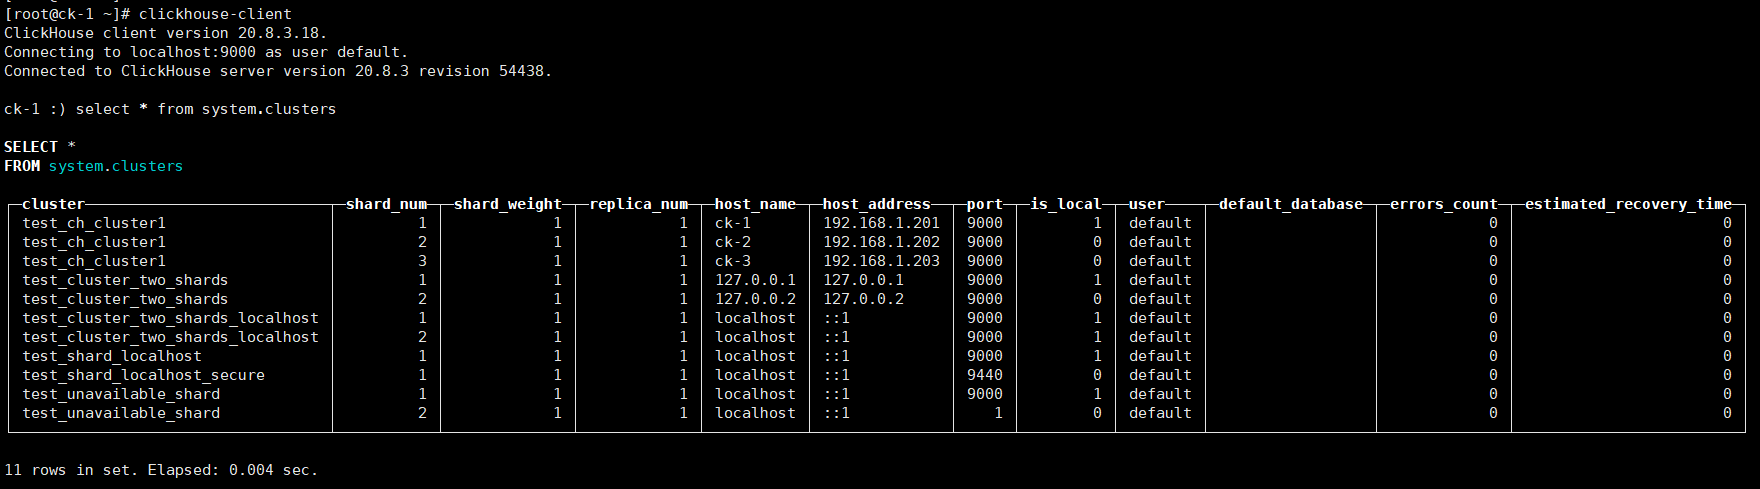Click the 'shard_weight' column header
1760x489 pixels.
tap(508, 204)
